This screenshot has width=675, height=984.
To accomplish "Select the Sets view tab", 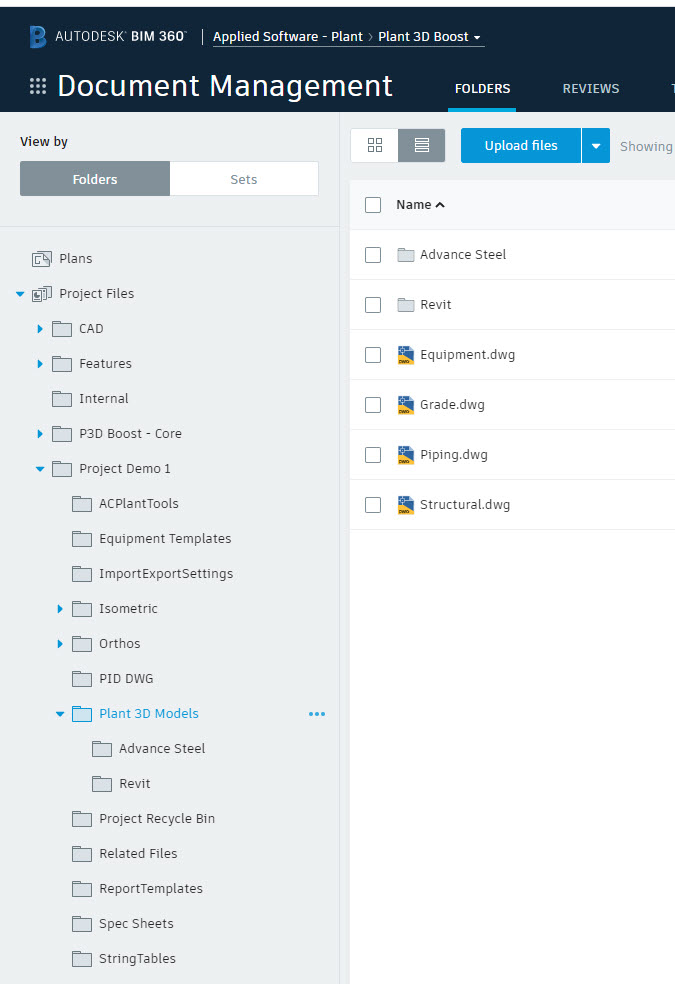I will coord(243,179).
